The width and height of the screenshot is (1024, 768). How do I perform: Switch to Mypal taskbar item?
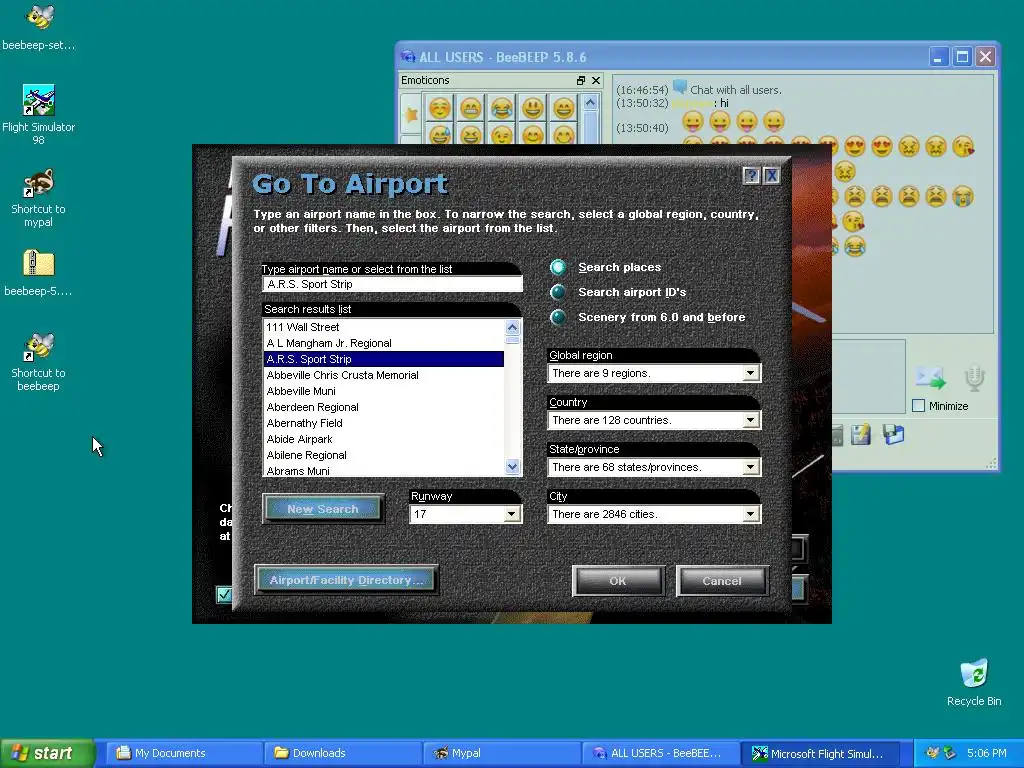tap(502, 753)
